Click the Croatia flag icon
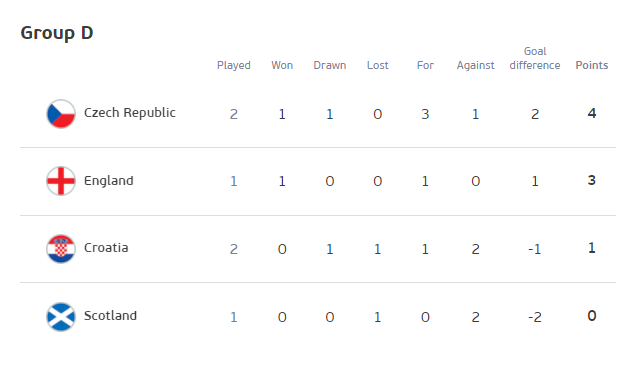Viewport: 630px width, 379px height. tap(61, 249)
